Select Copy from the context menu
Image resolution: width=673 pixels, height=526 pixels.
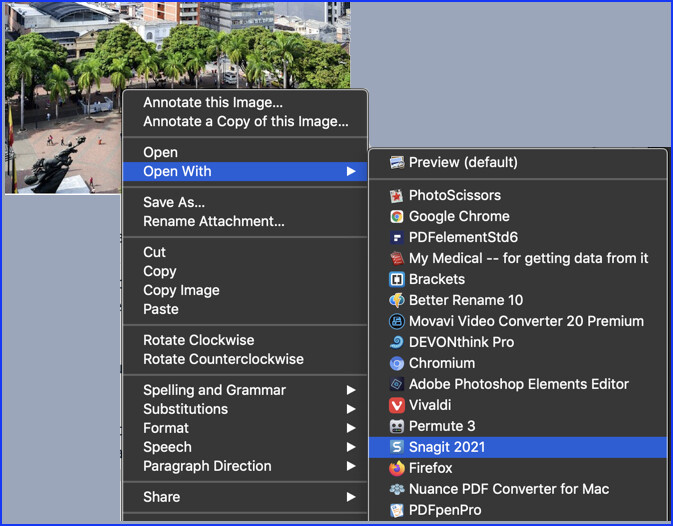(245, 271)
